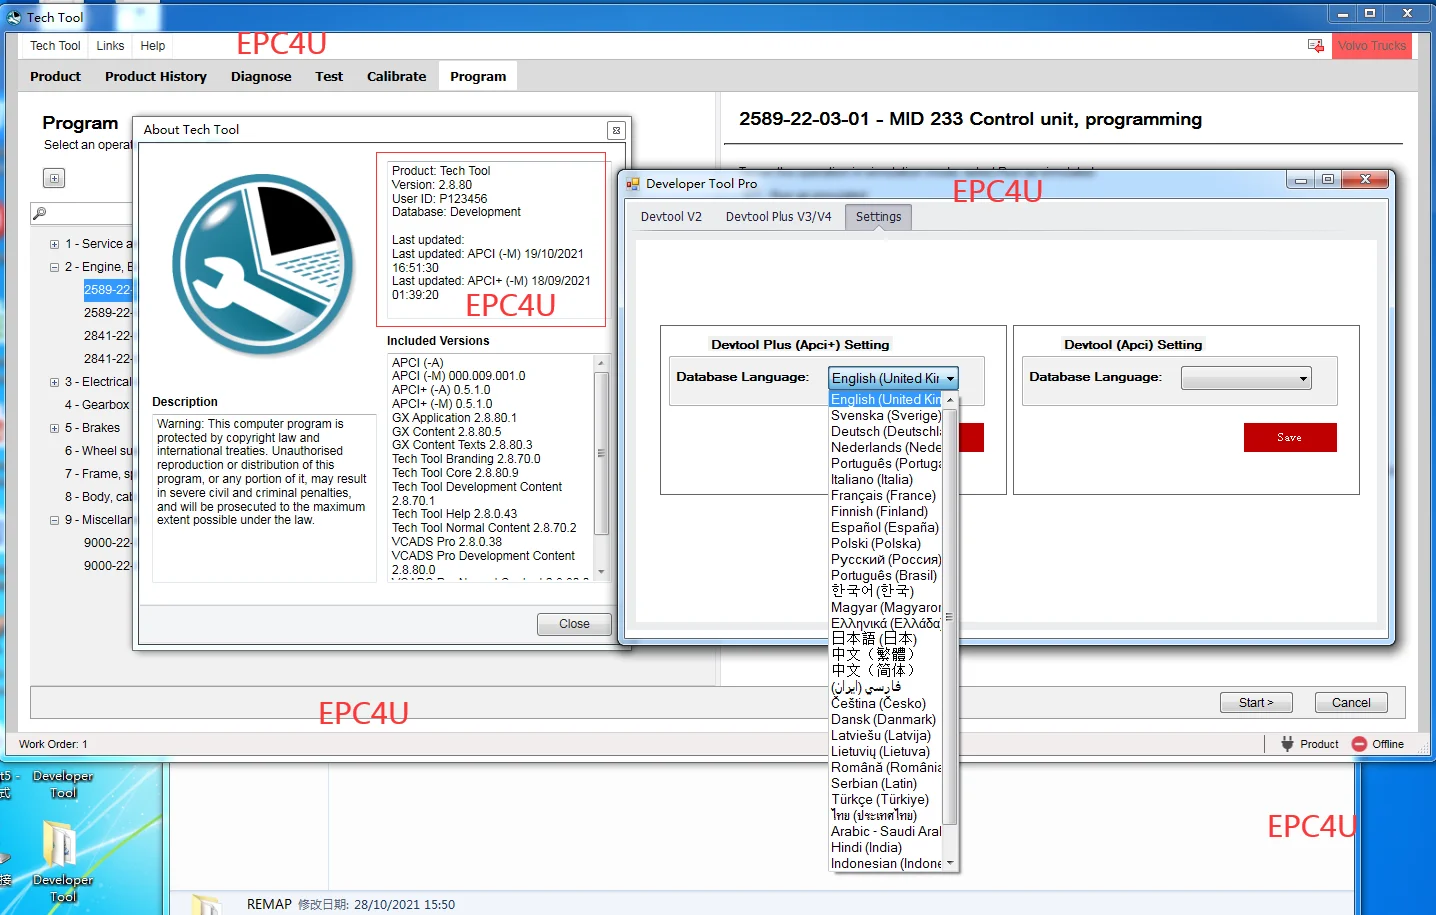
Task: Pick Dansk (Danmark) from the list
Action: tap(886, 720)
